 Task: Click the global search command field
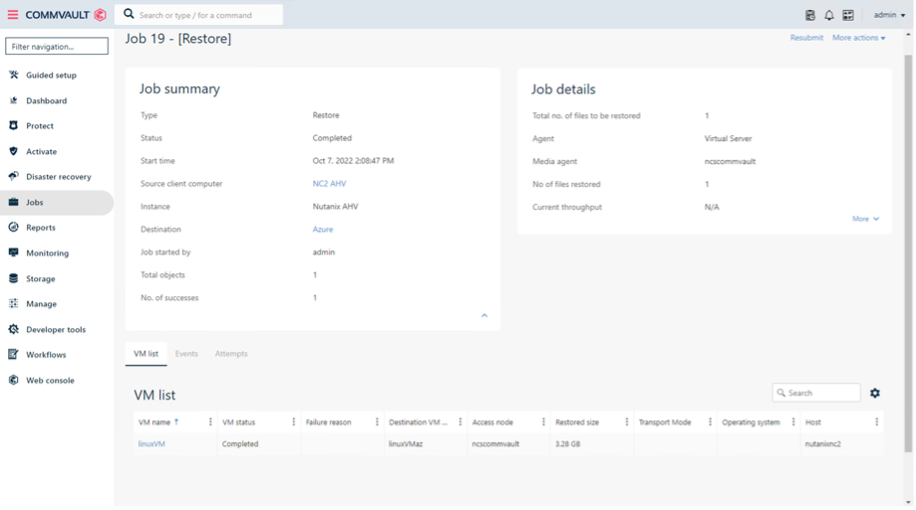click(199, 15)
